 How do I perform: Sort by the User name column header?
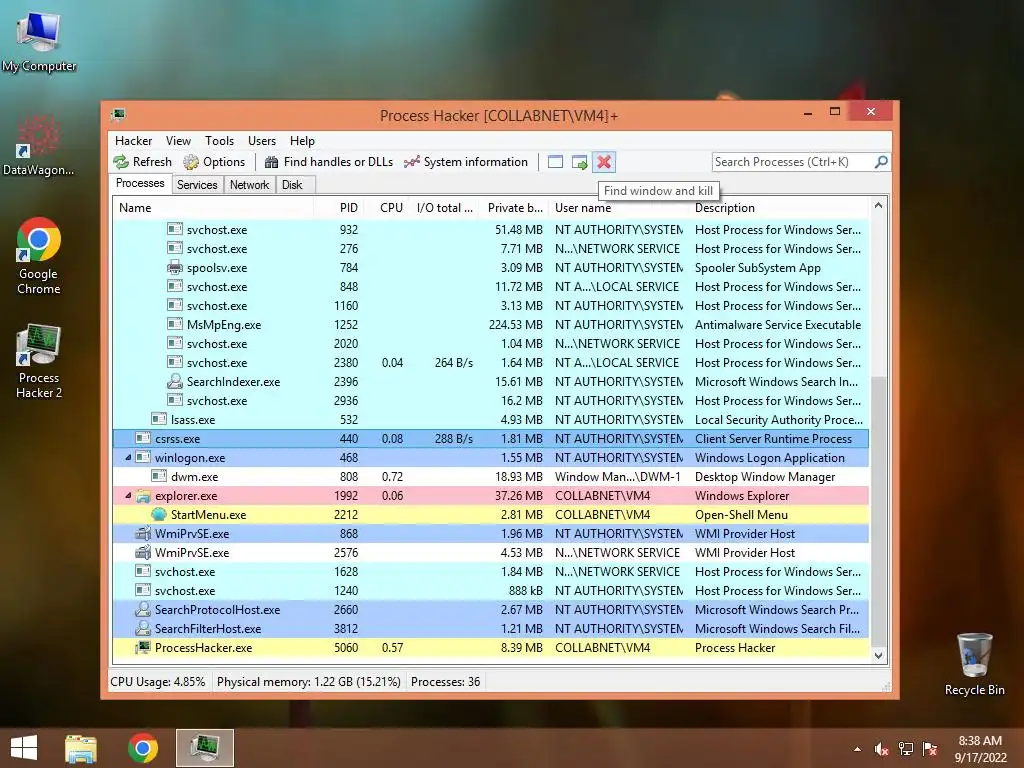[618, 208]
